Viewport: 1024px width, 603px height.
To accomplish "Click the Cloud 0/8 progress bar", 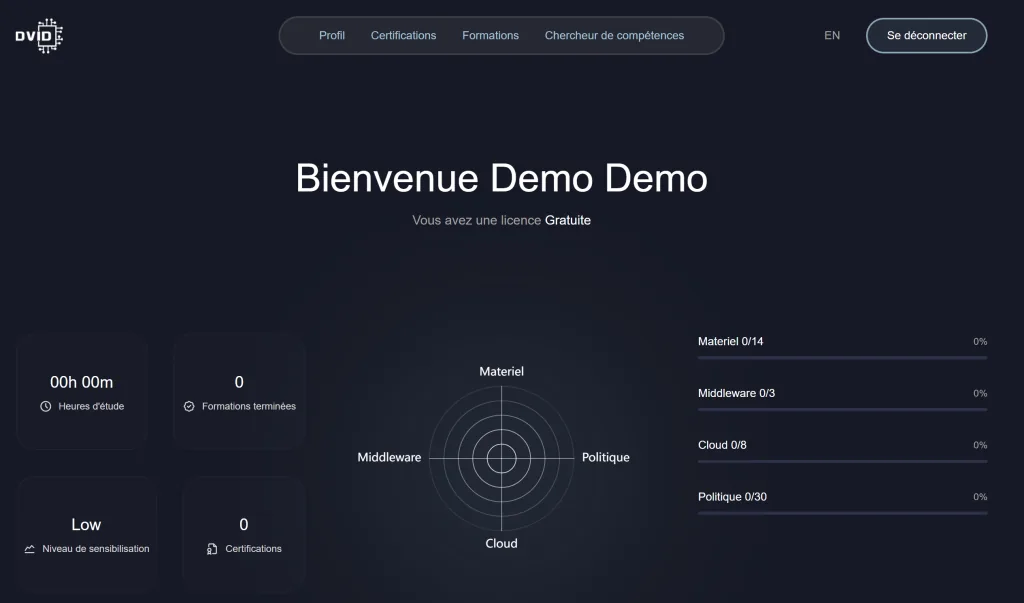I will (x=842, y=461).
